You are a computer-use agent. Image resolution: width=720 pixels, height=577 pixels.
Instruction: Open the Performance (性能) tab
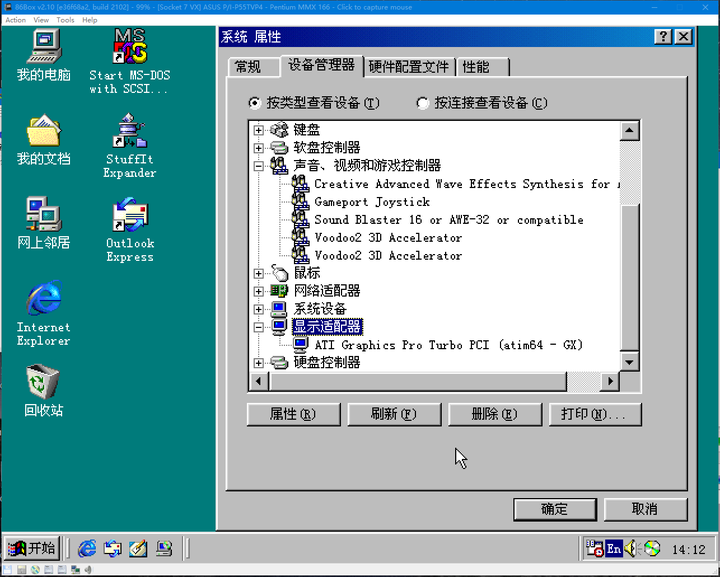point(483,67)
